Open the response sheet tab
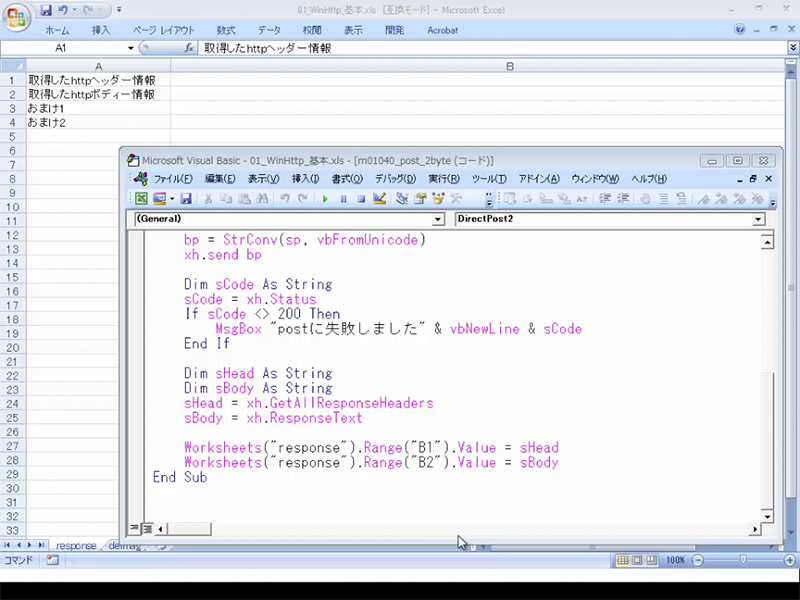The width and height of the screenshot is (800, 600). click(76, 546)
